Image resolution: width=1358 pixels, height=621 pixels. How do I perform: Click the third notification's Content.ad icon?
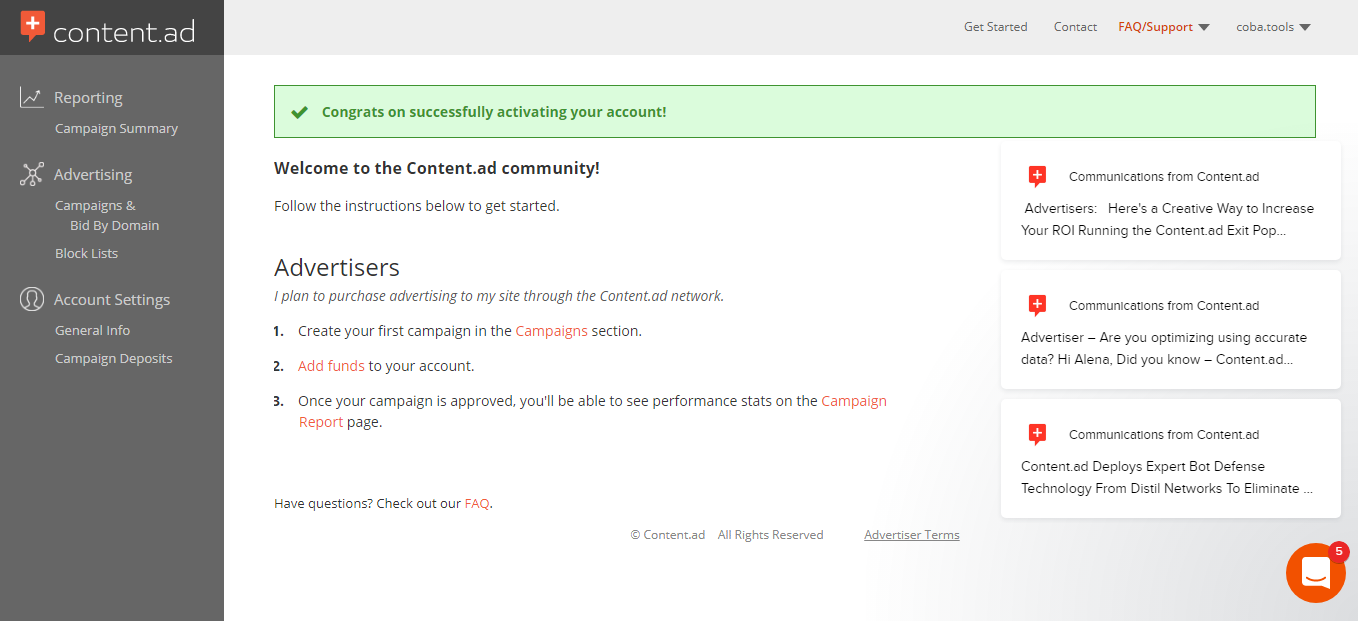tap(1037, 435)
